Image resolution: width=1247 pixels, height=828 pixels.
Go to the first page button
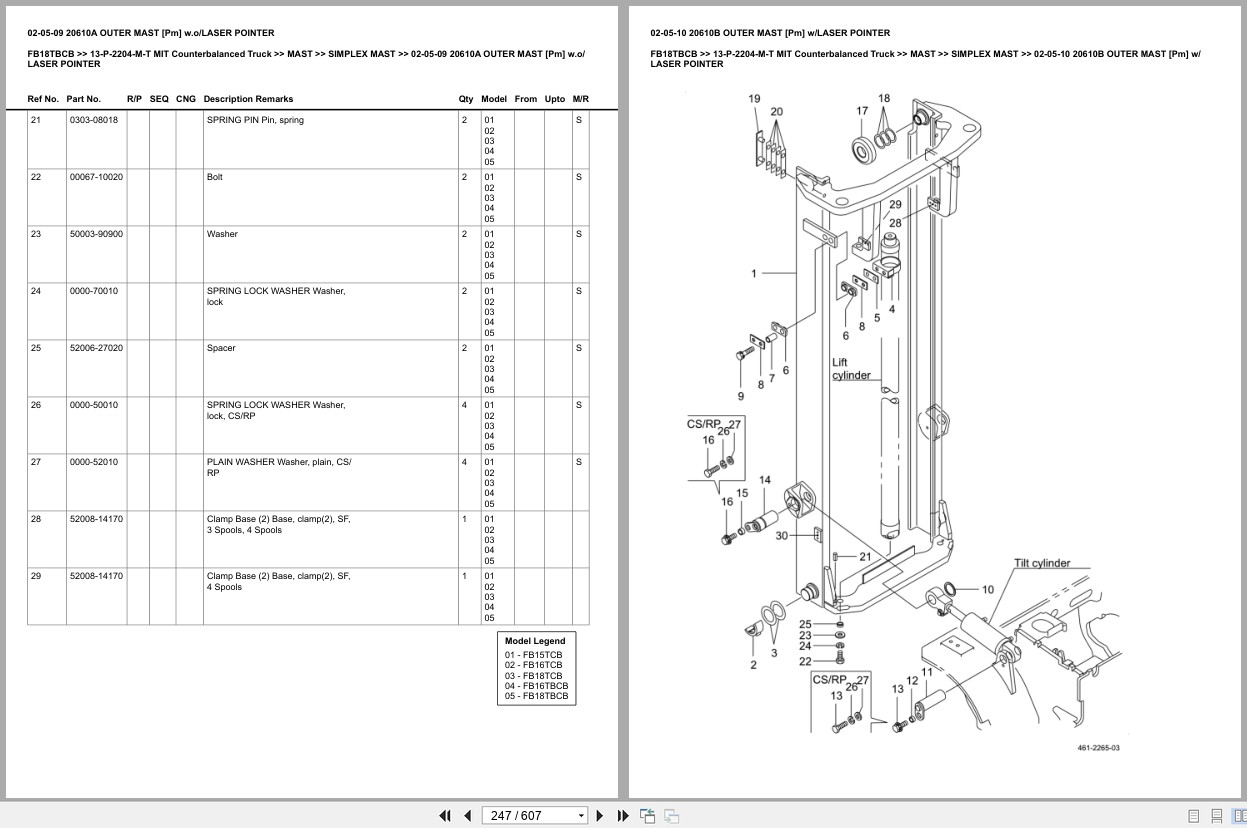445,815
